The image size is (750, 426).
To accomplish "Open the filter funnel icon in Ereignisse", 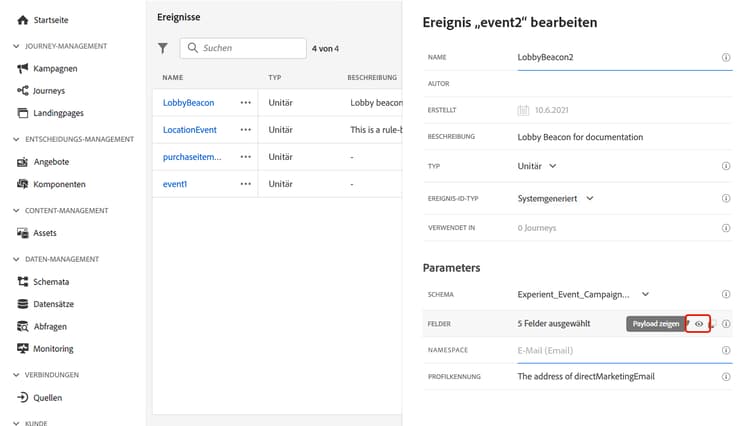I will point(163,48).
